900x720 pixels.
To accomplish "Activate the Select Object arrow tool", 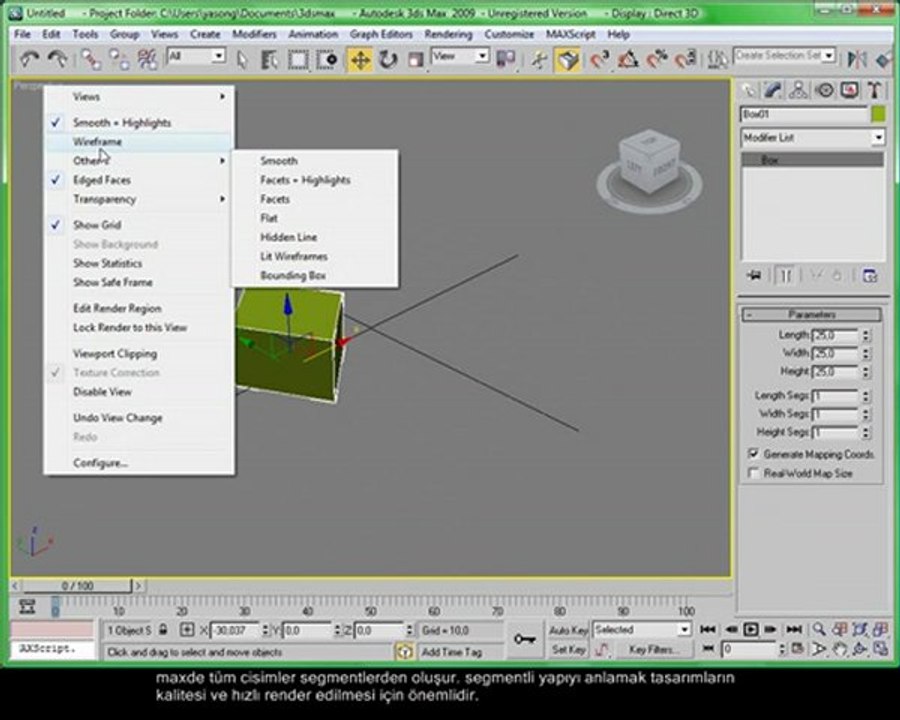I will click(242, 59).
